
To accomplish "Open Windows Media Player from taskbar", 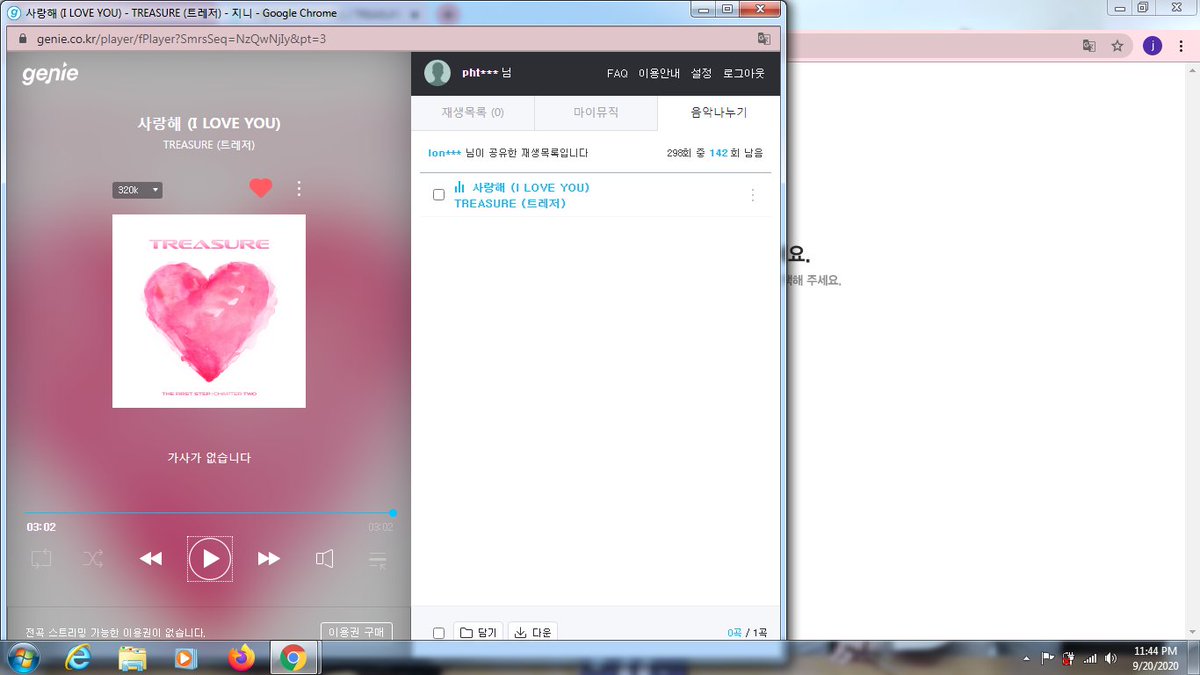I will click(186, 658).
